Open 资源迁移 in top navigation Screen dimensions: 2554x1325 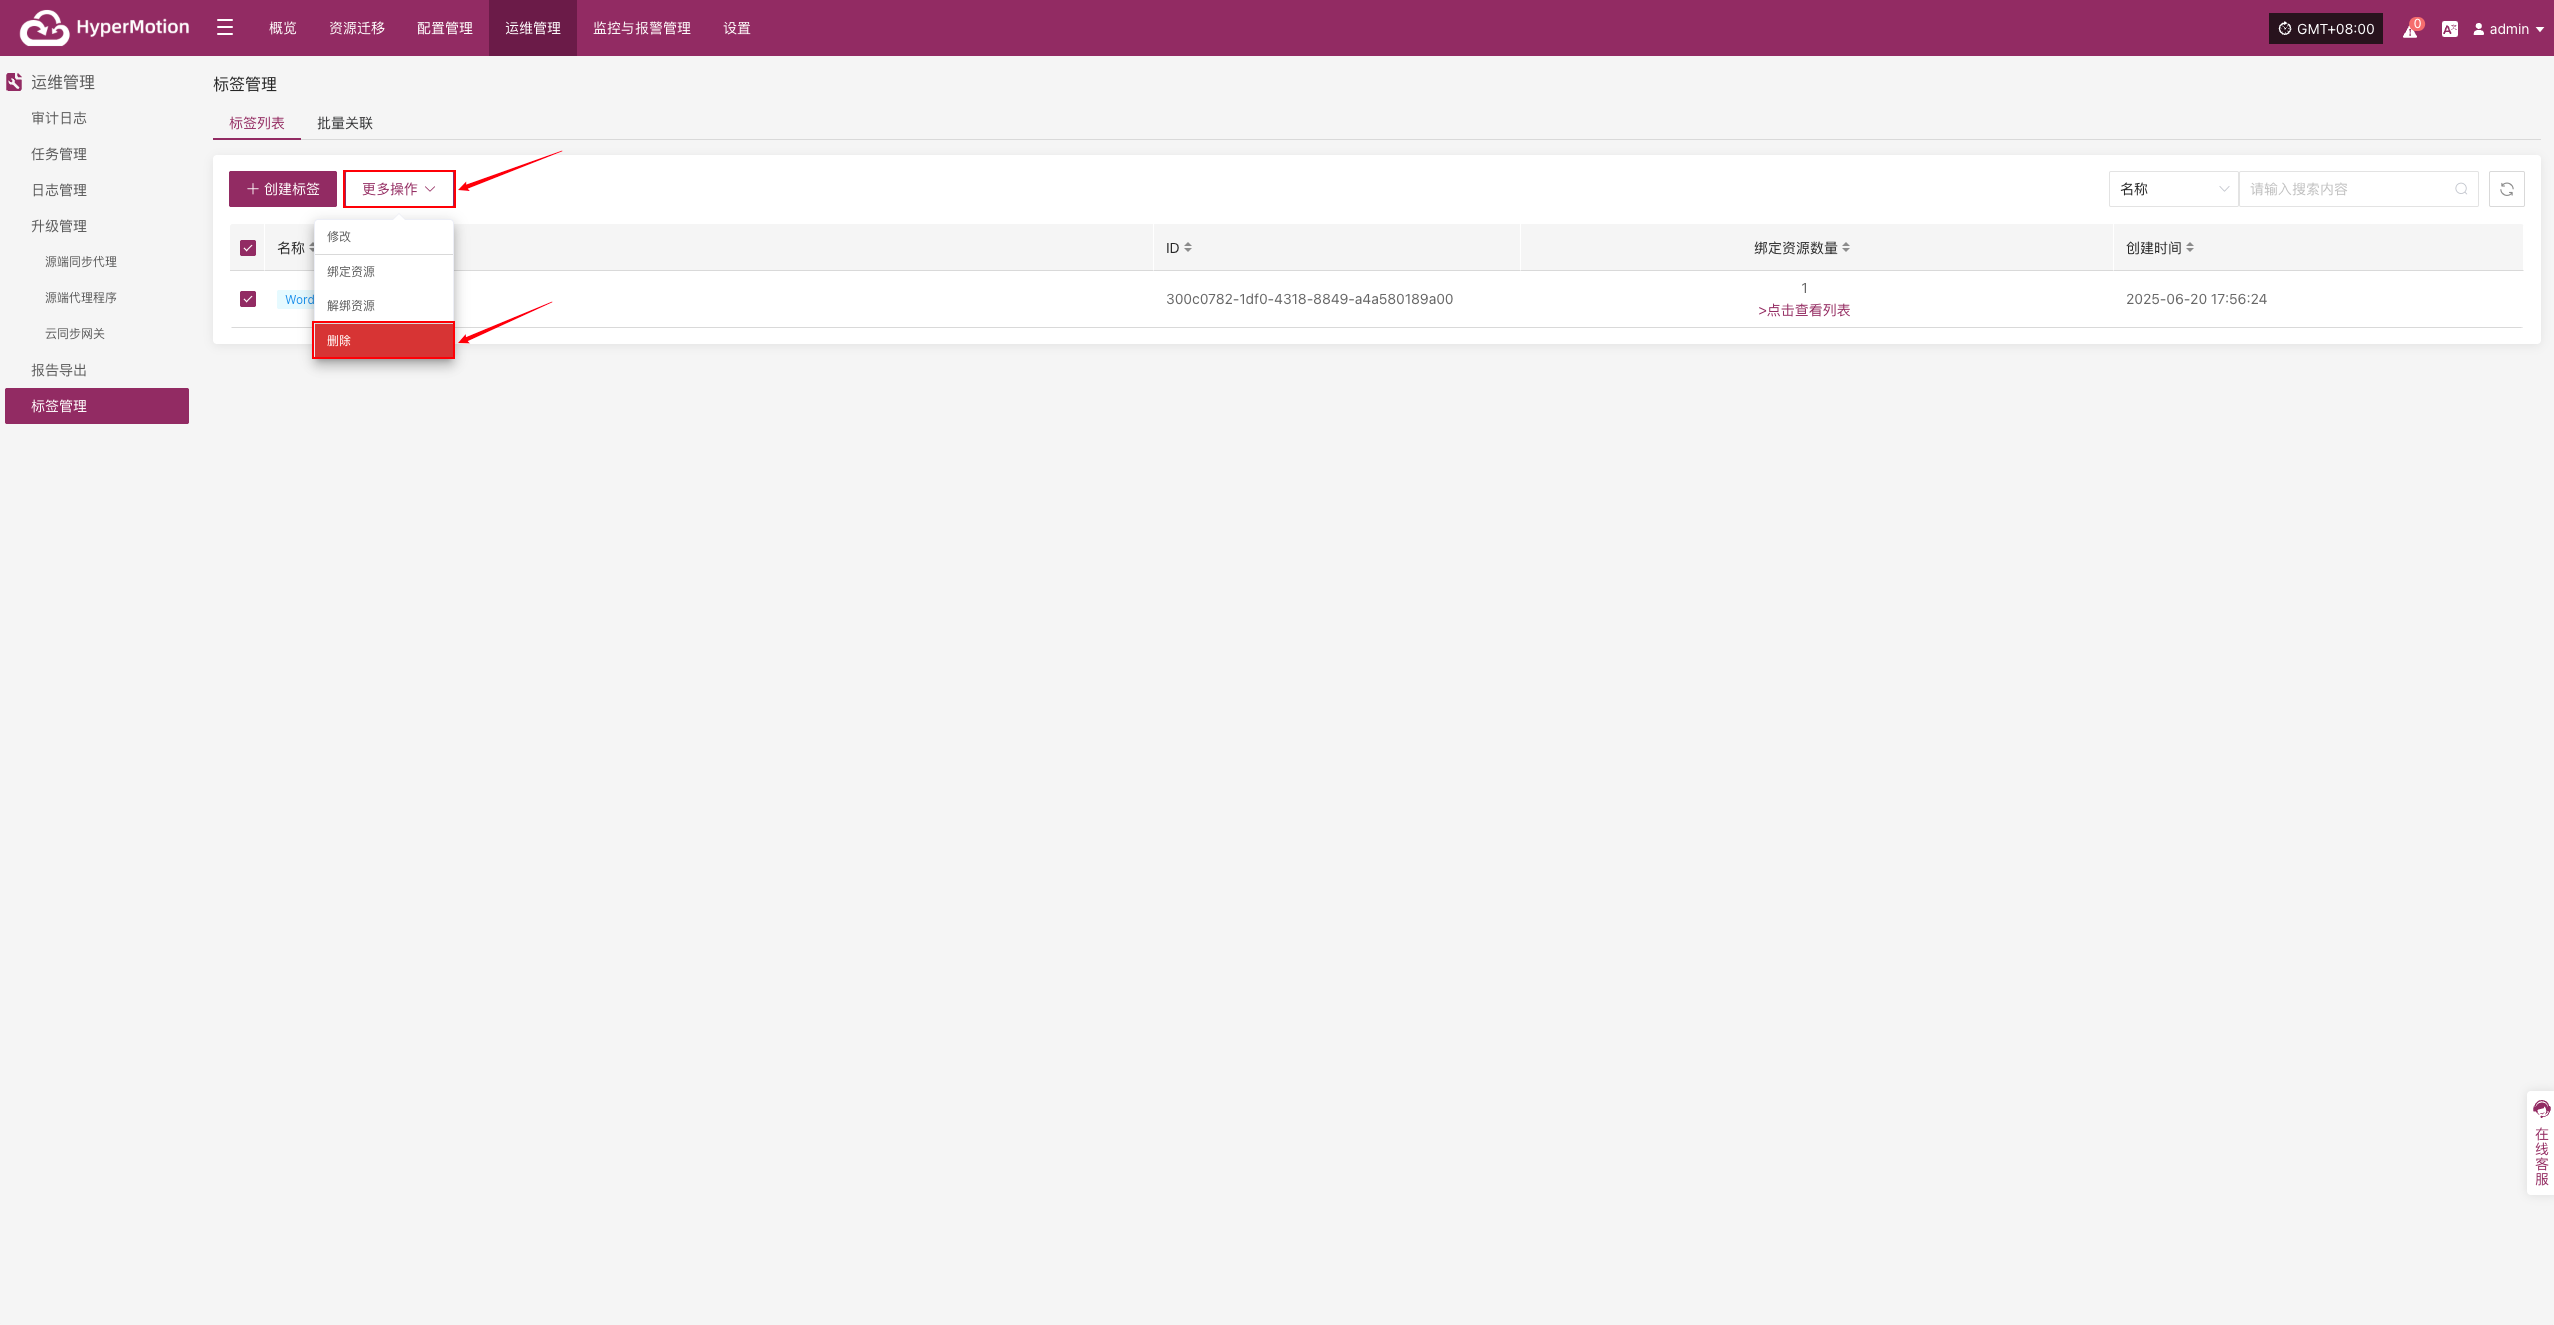tap(357, 28)
